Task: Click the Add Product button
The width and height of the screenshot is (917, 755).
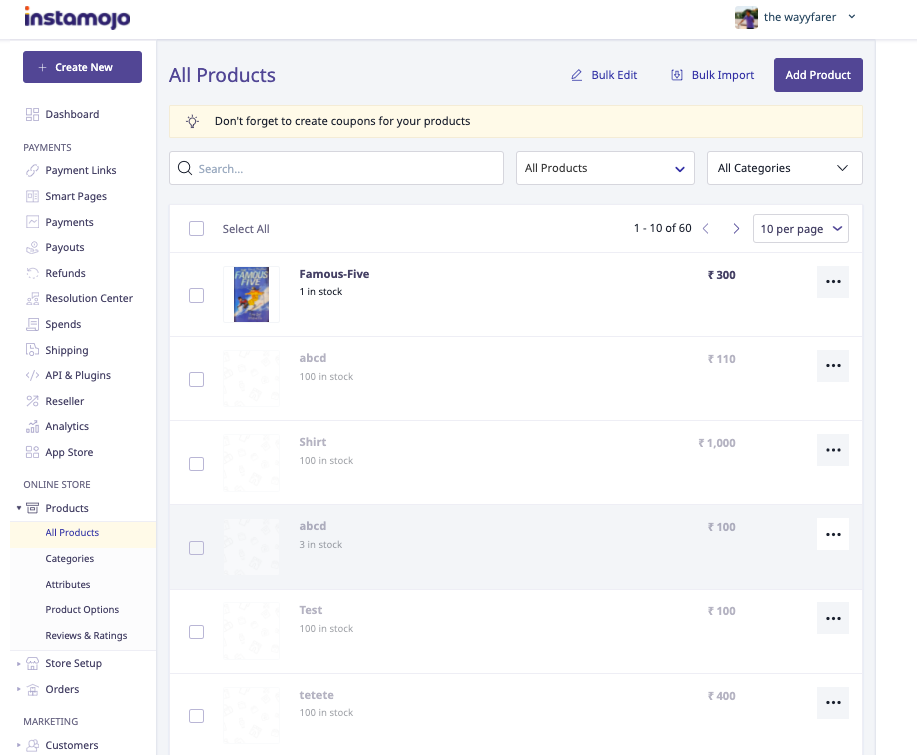Action: (818, 75)
